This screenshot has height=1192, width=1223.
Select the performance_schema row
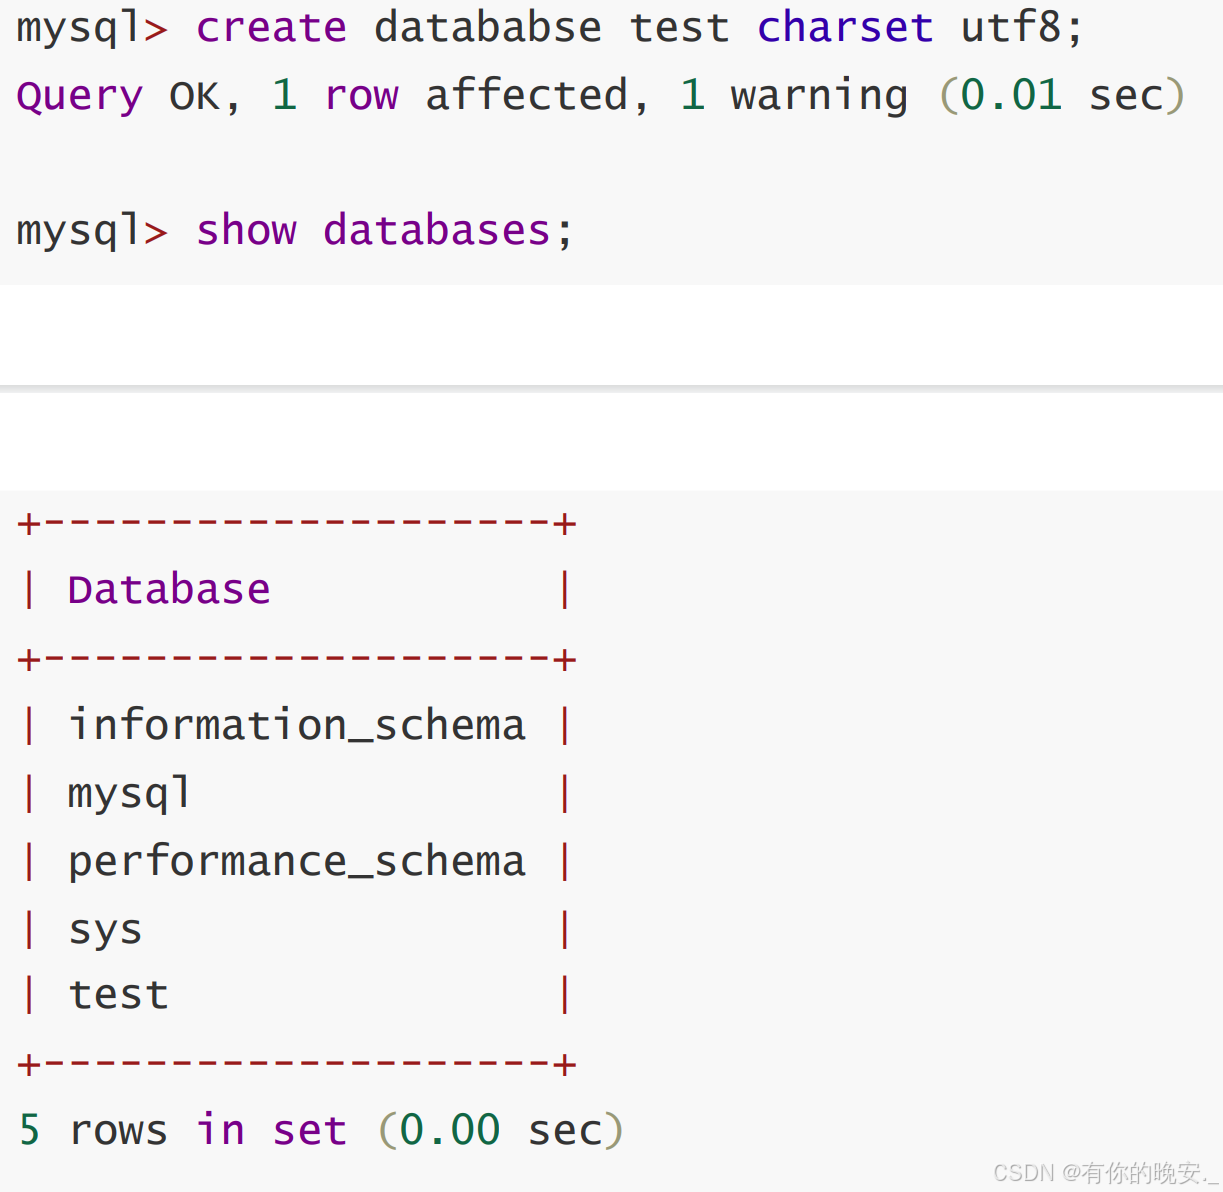(296, 862)
